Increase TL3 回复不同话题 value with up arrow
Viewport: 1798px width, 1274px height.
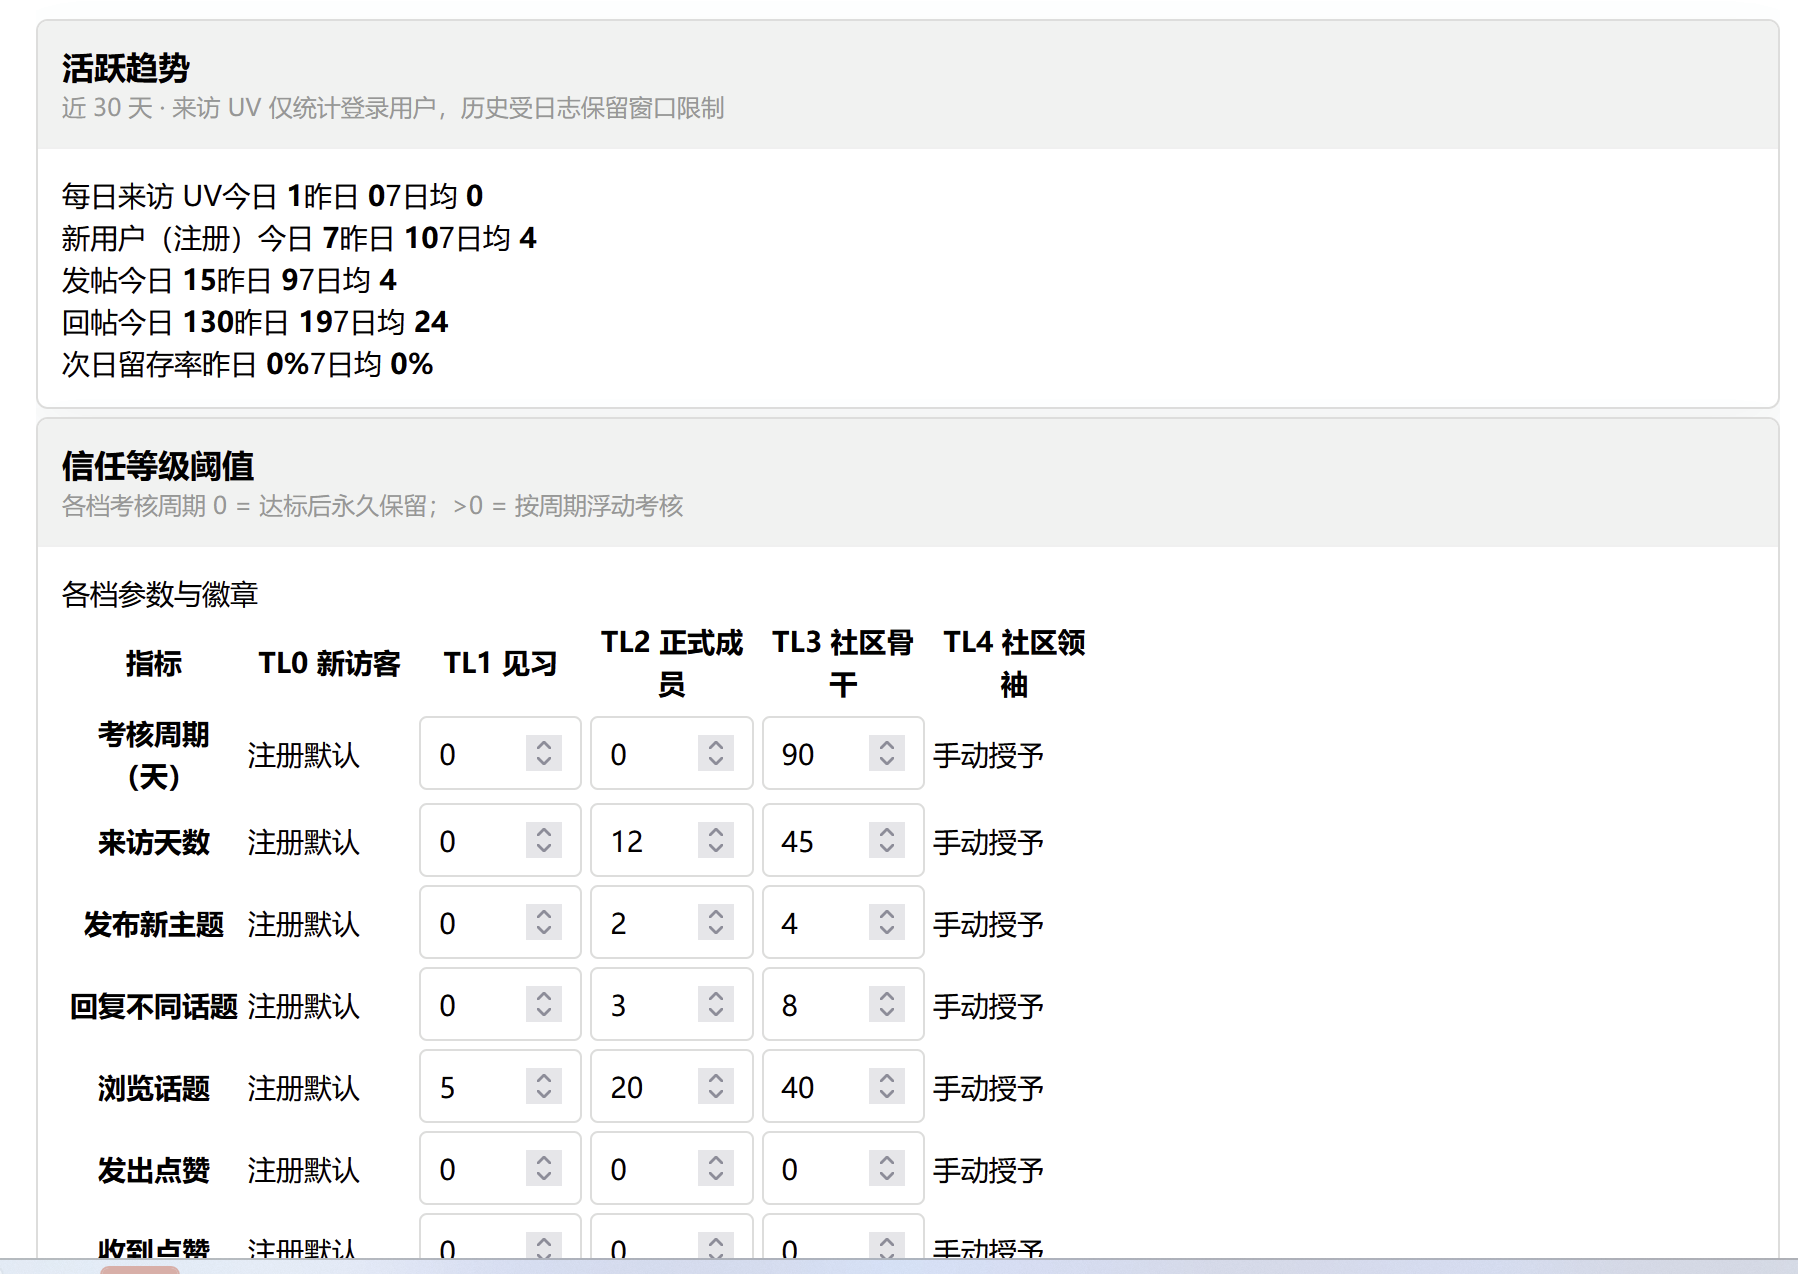click(x=886, y=995)
